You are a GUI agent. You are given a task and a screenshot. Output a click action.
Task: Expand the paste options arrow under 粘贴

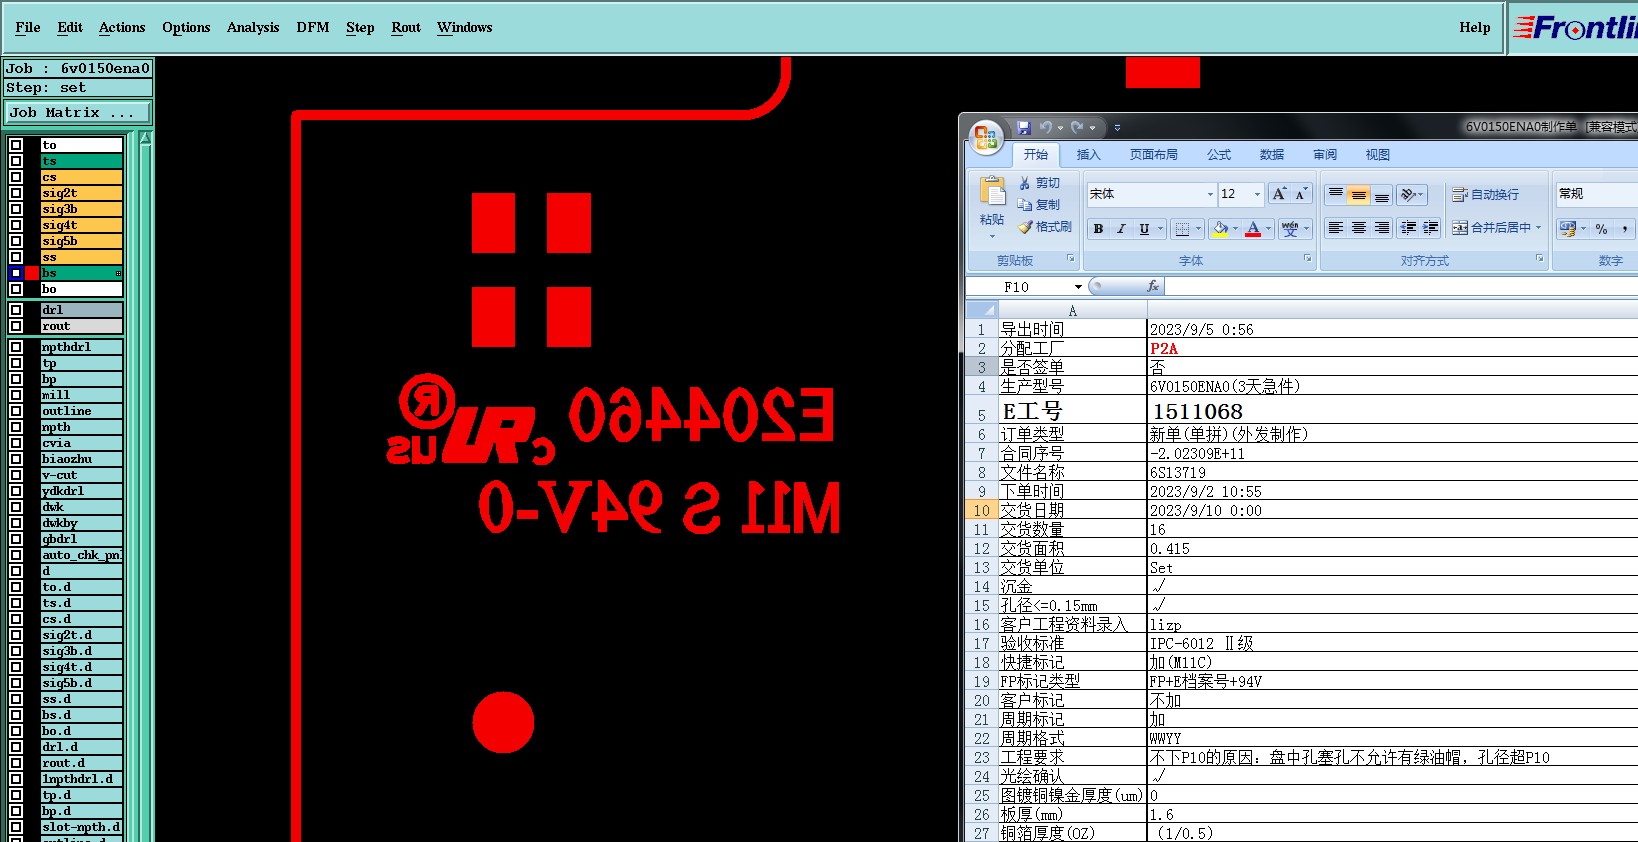[x=992, y=236]
